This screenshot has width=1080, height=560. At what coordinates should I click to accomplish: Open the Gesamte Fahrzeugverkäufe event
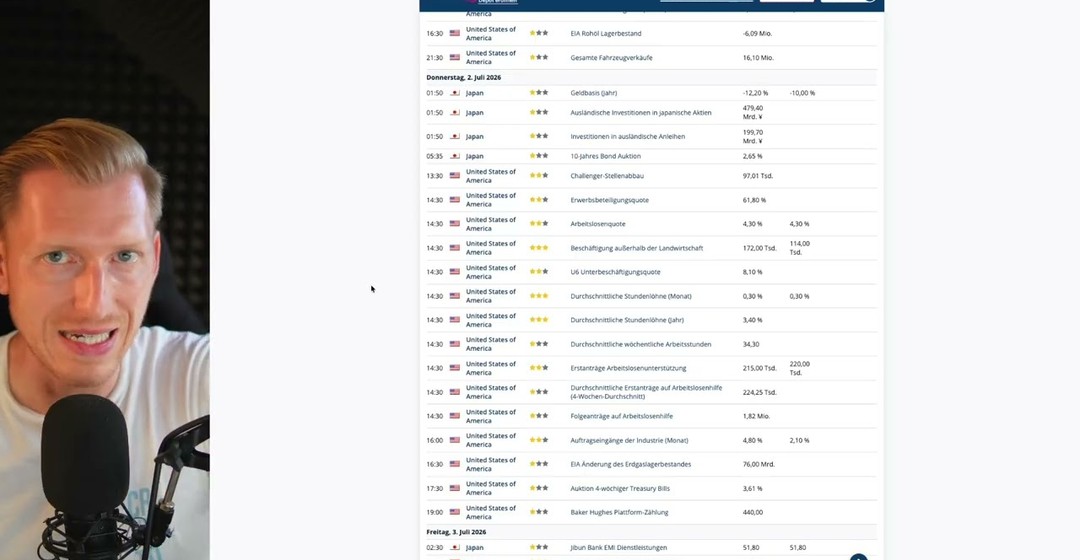tap(611, 58)
